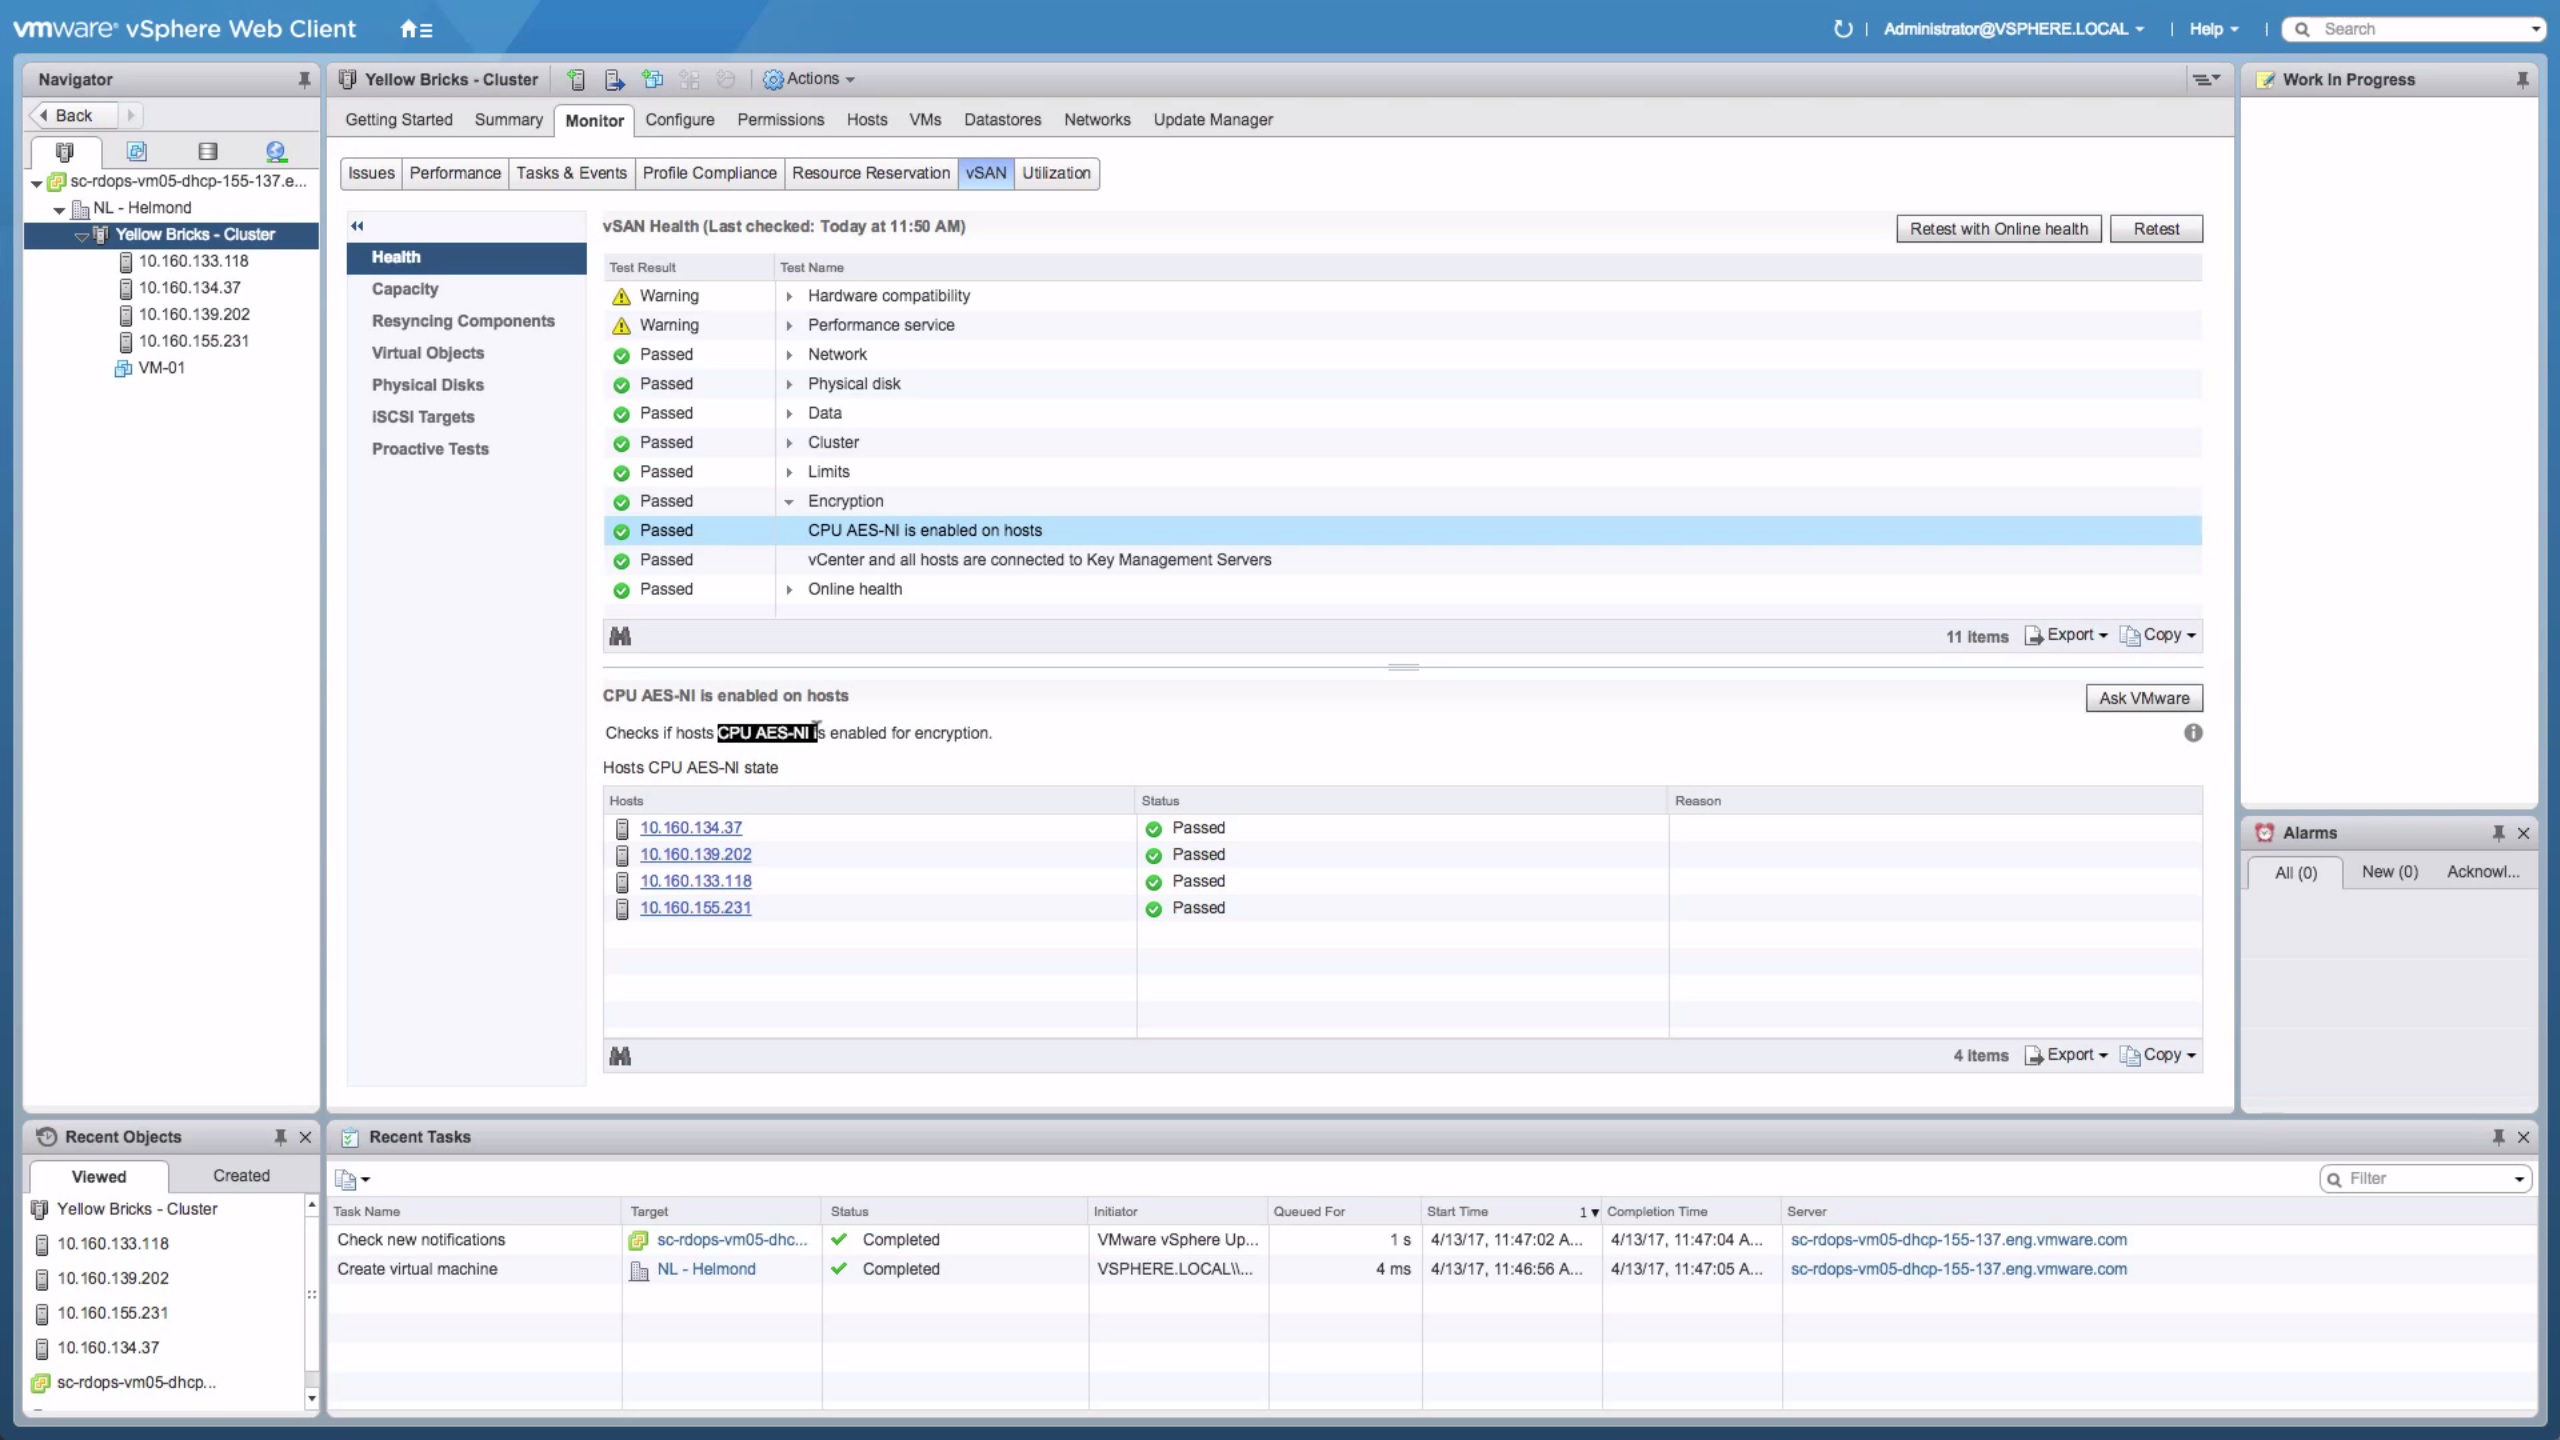Open host link 10.160.155.231 in hosts table

pos(695,908)
